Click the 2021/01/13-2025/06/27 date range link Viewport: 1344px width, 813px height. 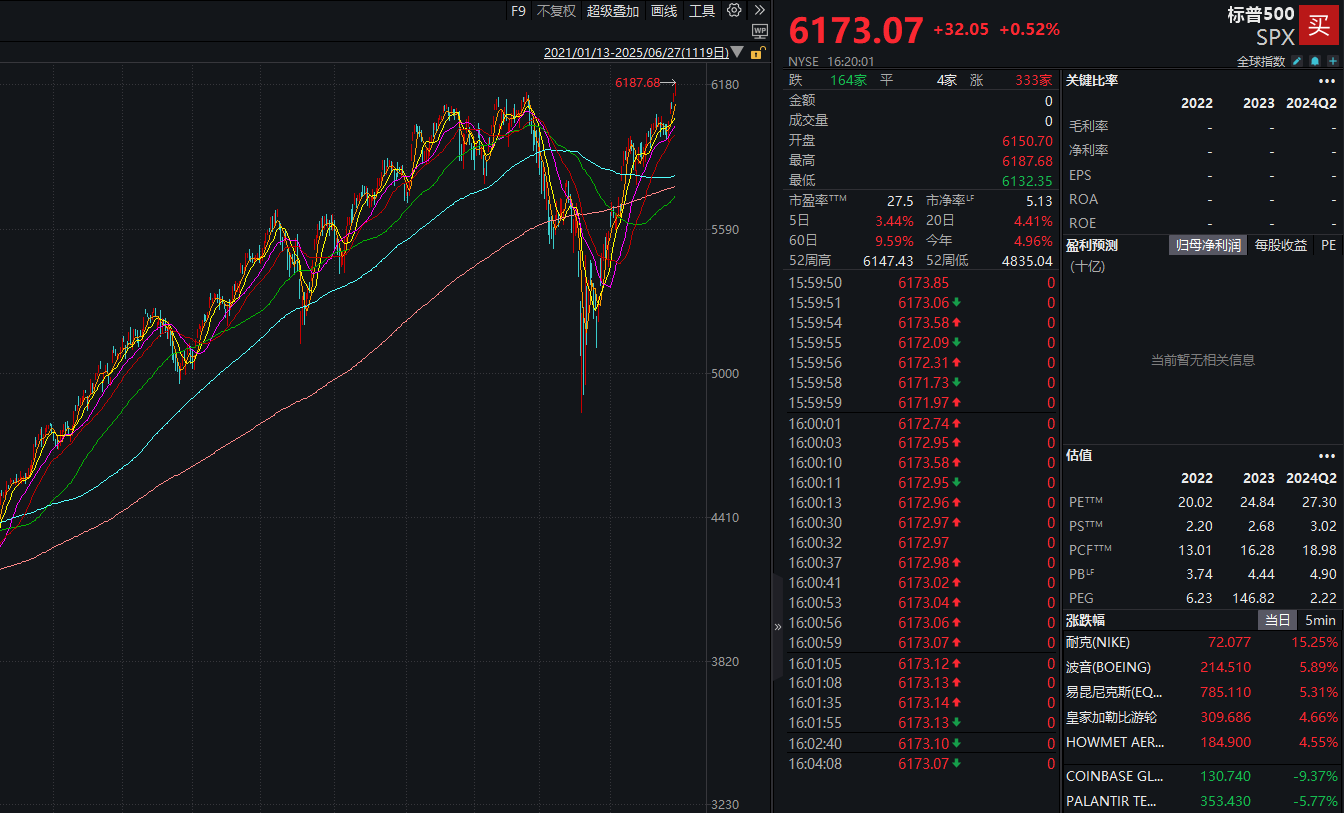[637, 53]
